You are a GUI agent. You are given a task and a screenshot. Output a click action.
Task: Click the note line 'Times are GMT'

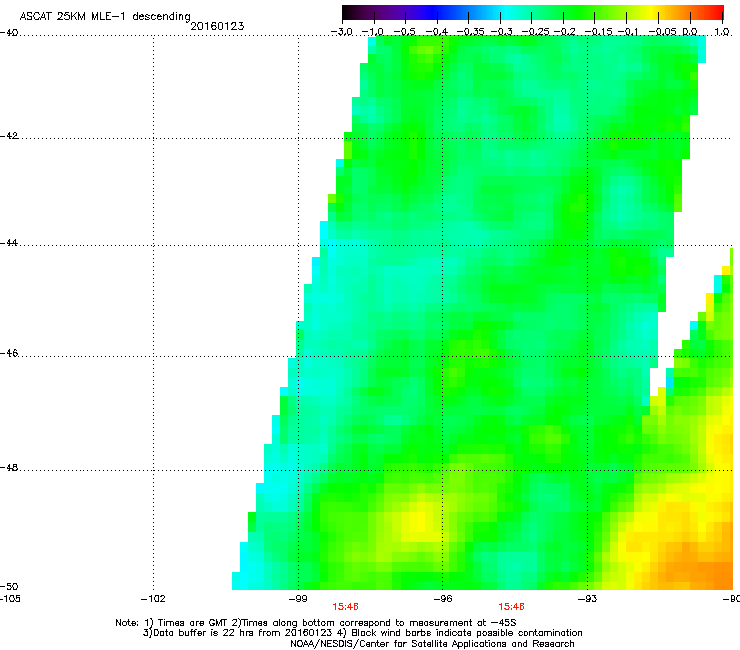coord(192,623)
